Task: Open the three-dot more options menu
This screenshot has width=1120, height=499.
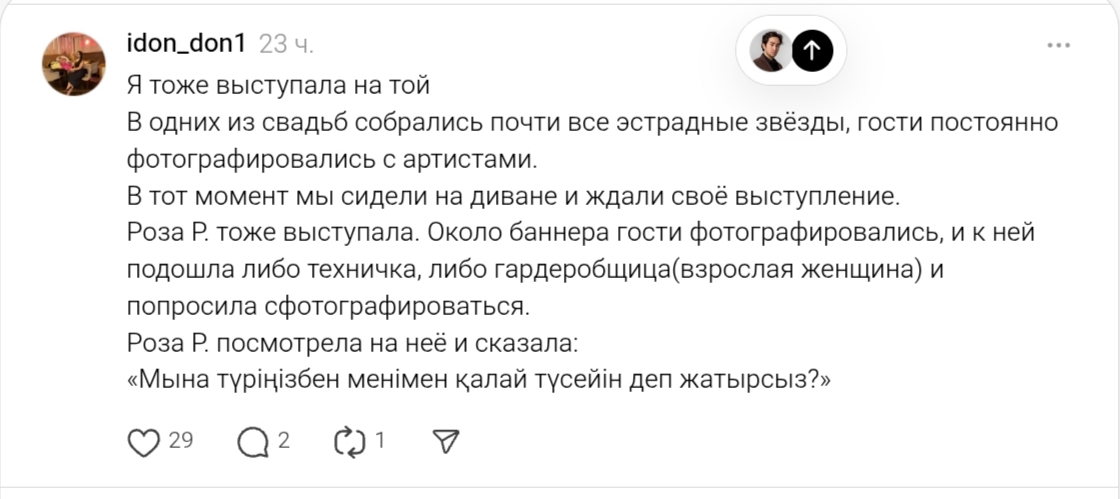Action: [1058, 45]
